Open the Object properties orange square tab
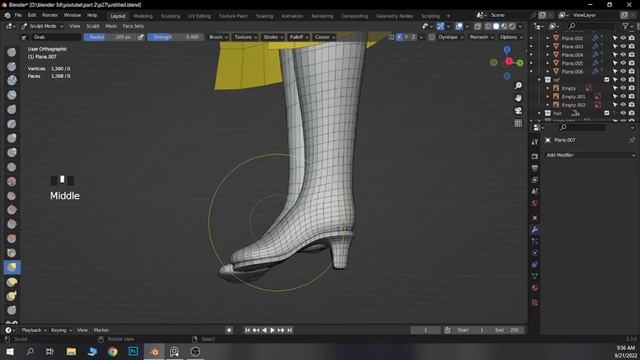The height and width of the screenshot is (360, 640). tap(535, 218)
